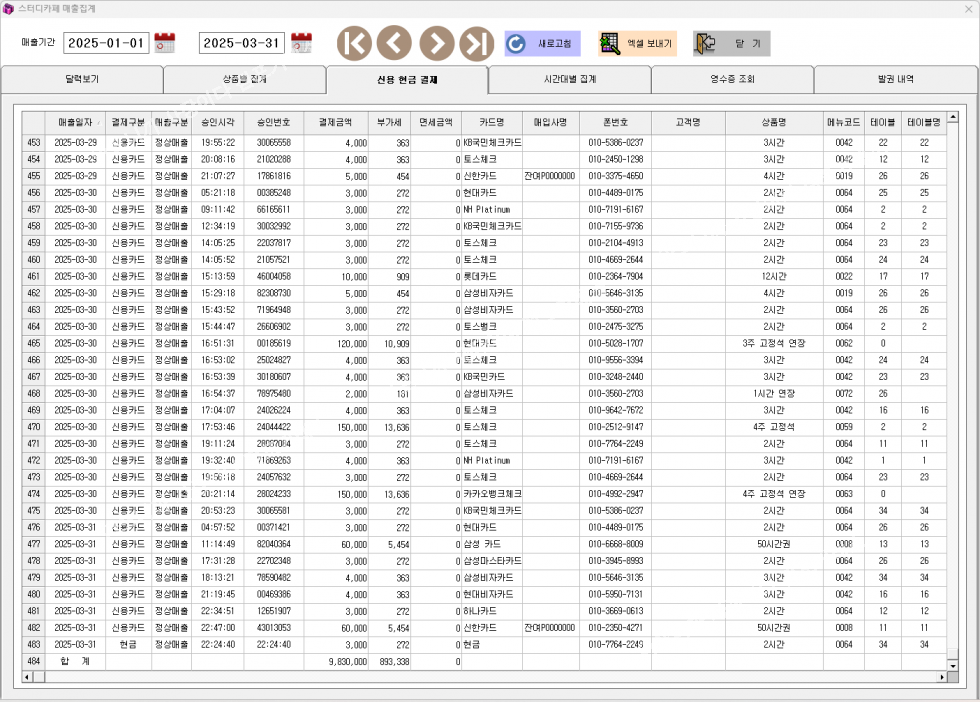Close the 스터디카페 매출집계 window with X
The height and width of the screenshot is (702, 980).
[968, 9]
